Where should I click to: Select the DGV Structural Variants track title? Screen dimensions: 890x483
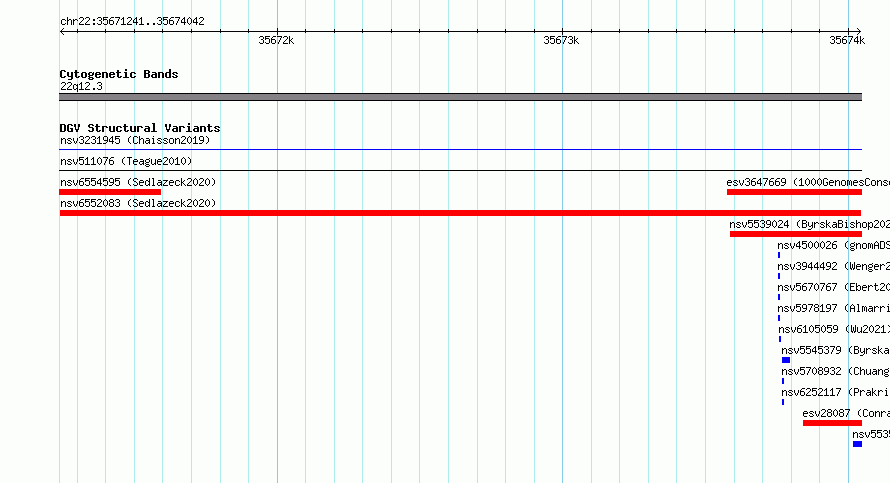(140, 128)
